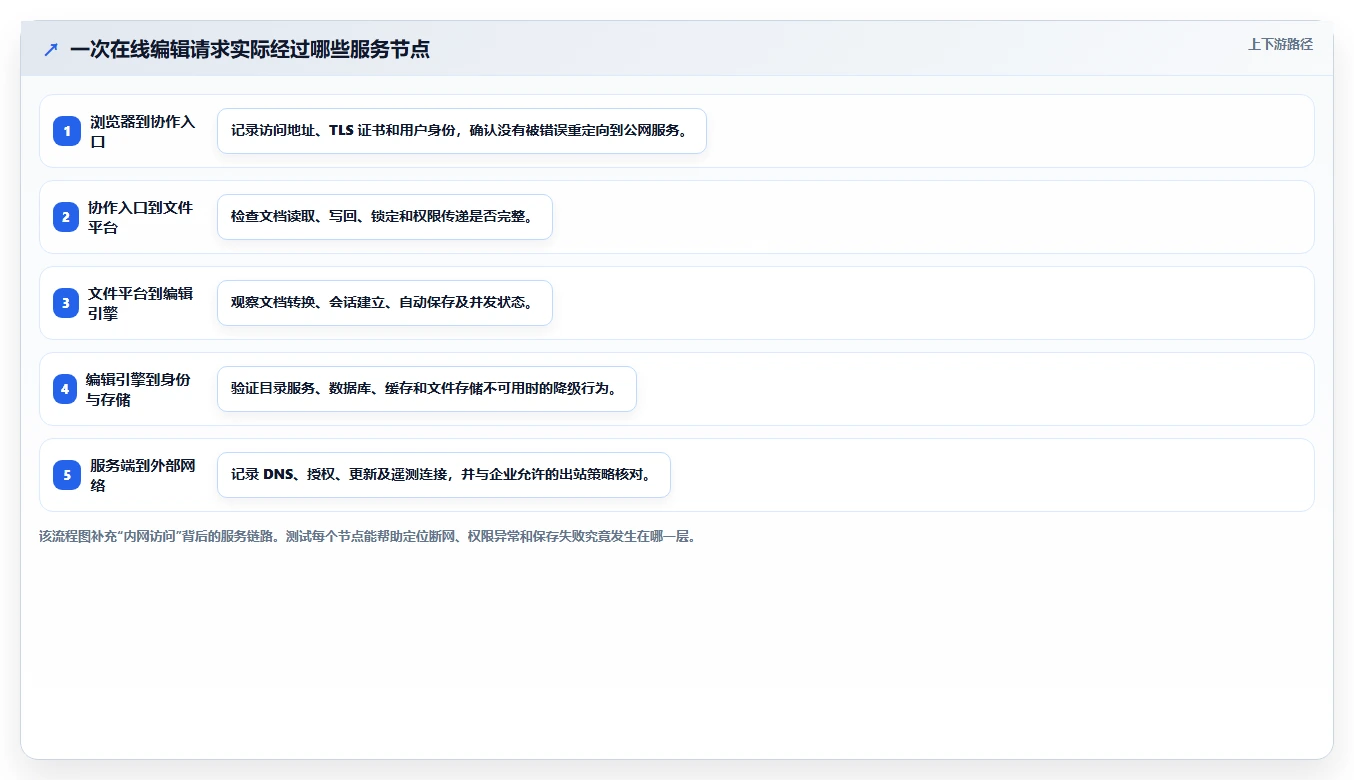This screenshot has width=1354, height=780.
Task: Click the 浏览器到协作入口 step label
Action: point(143,131)
